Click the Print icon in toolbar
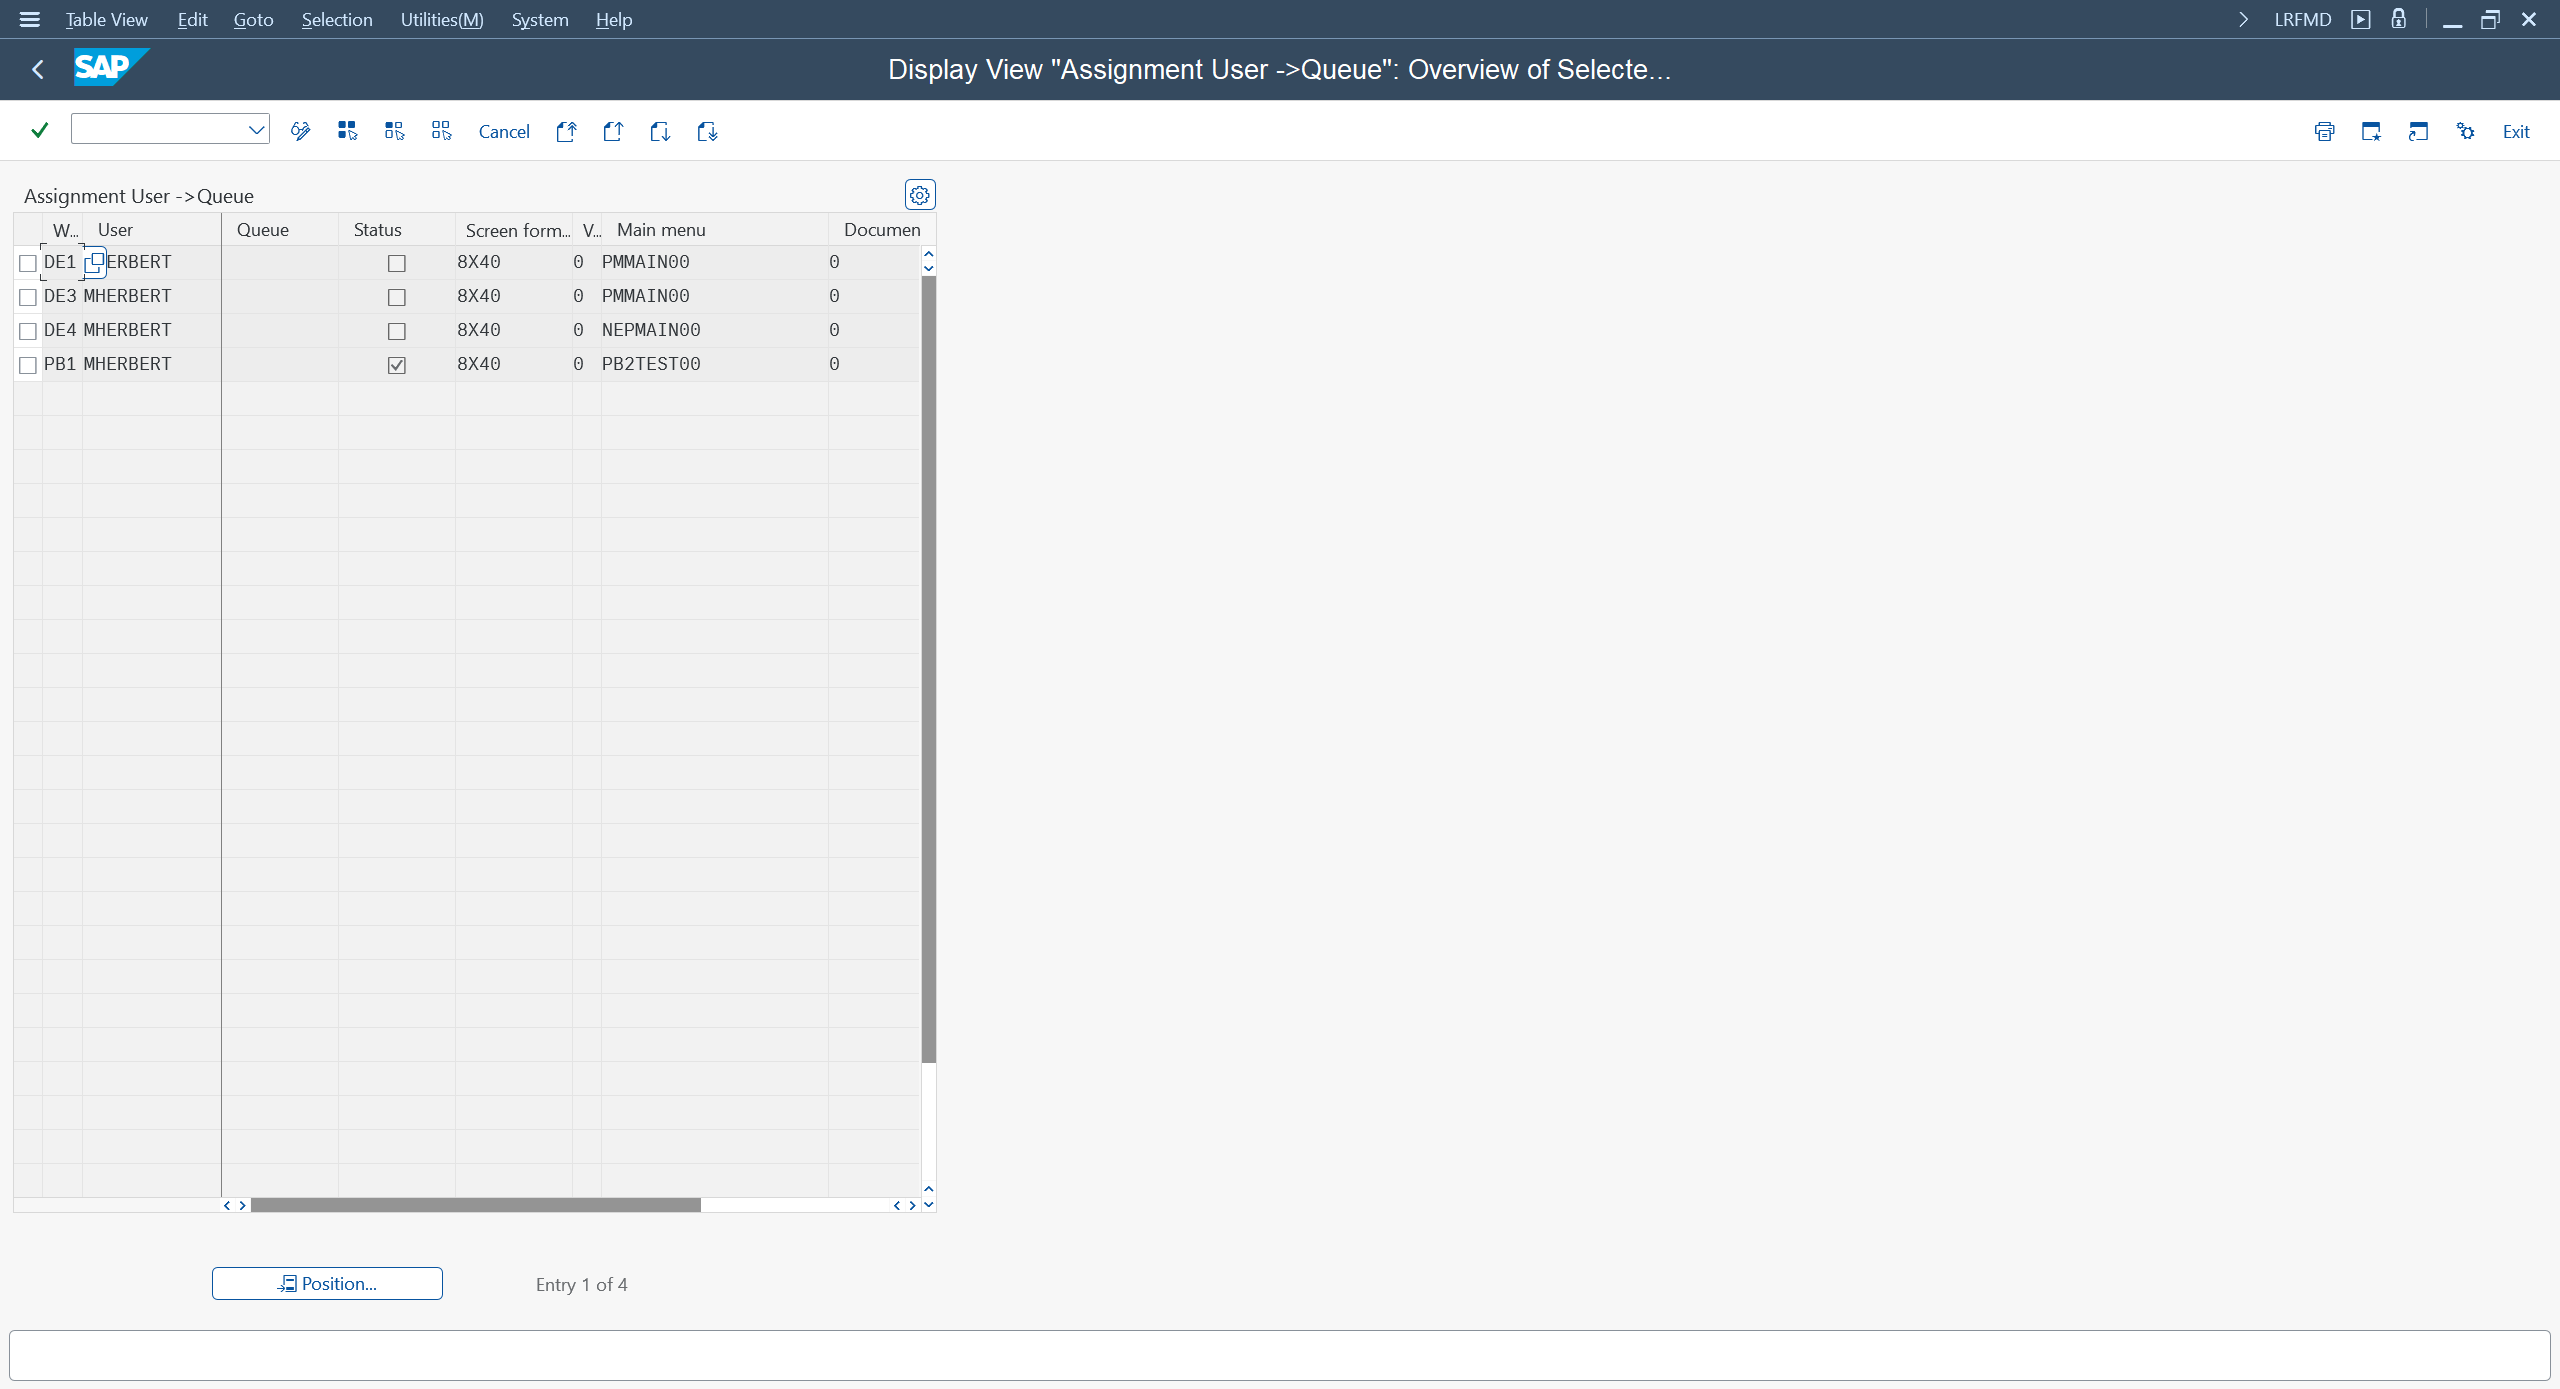The image size is (2560, 1389). 2324,131
